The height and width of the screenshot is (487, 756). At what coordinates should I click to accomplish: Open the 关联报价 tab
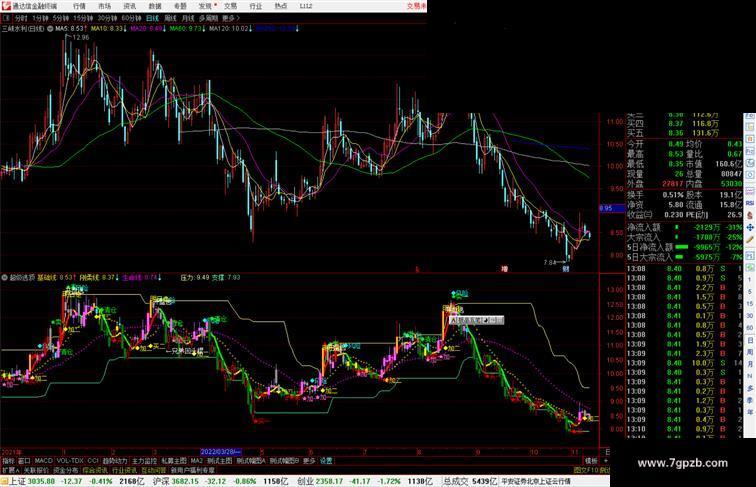click(36, 470)
